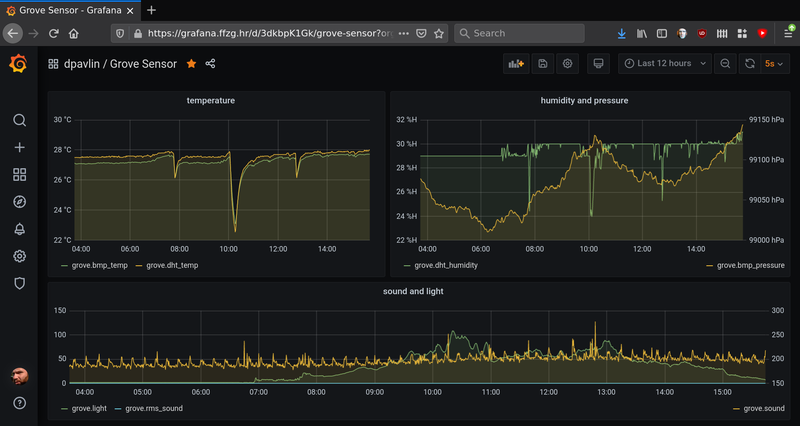The image size is (800, 426).
Task: Mark dashboard as favorite with star
Action: (x=191, y=64)
